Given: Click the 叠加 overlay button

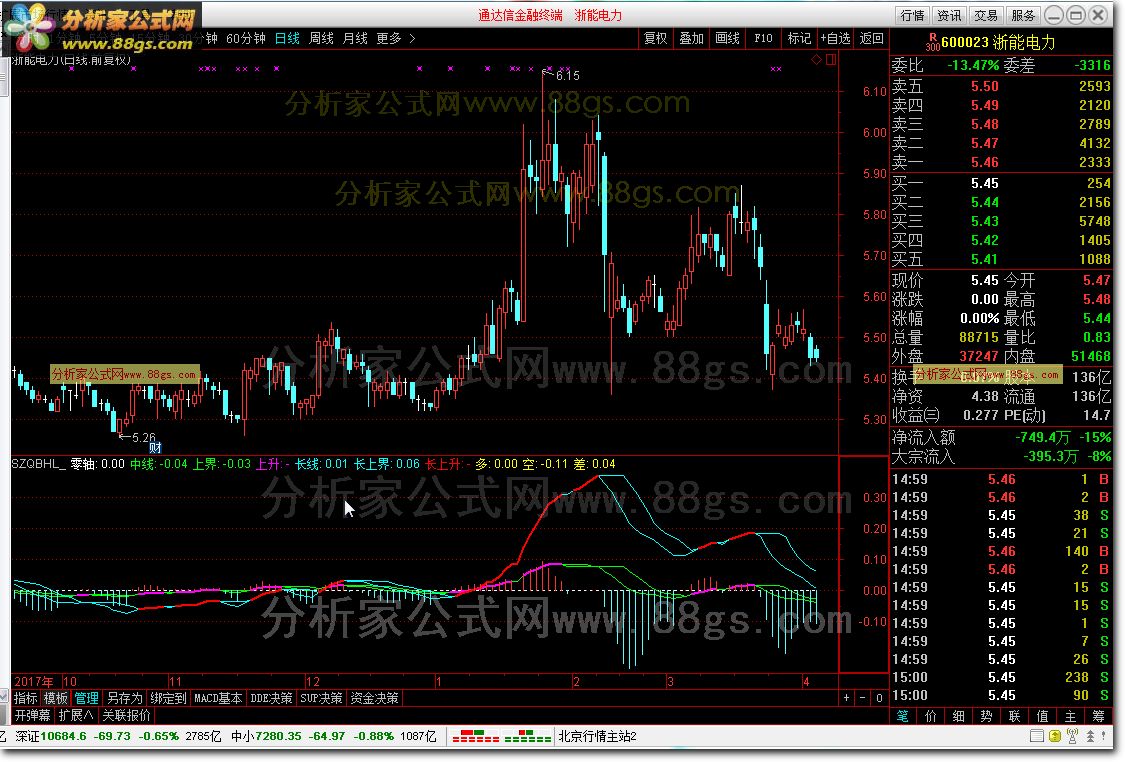Looking at the screenshot, I should pos(692,38).
